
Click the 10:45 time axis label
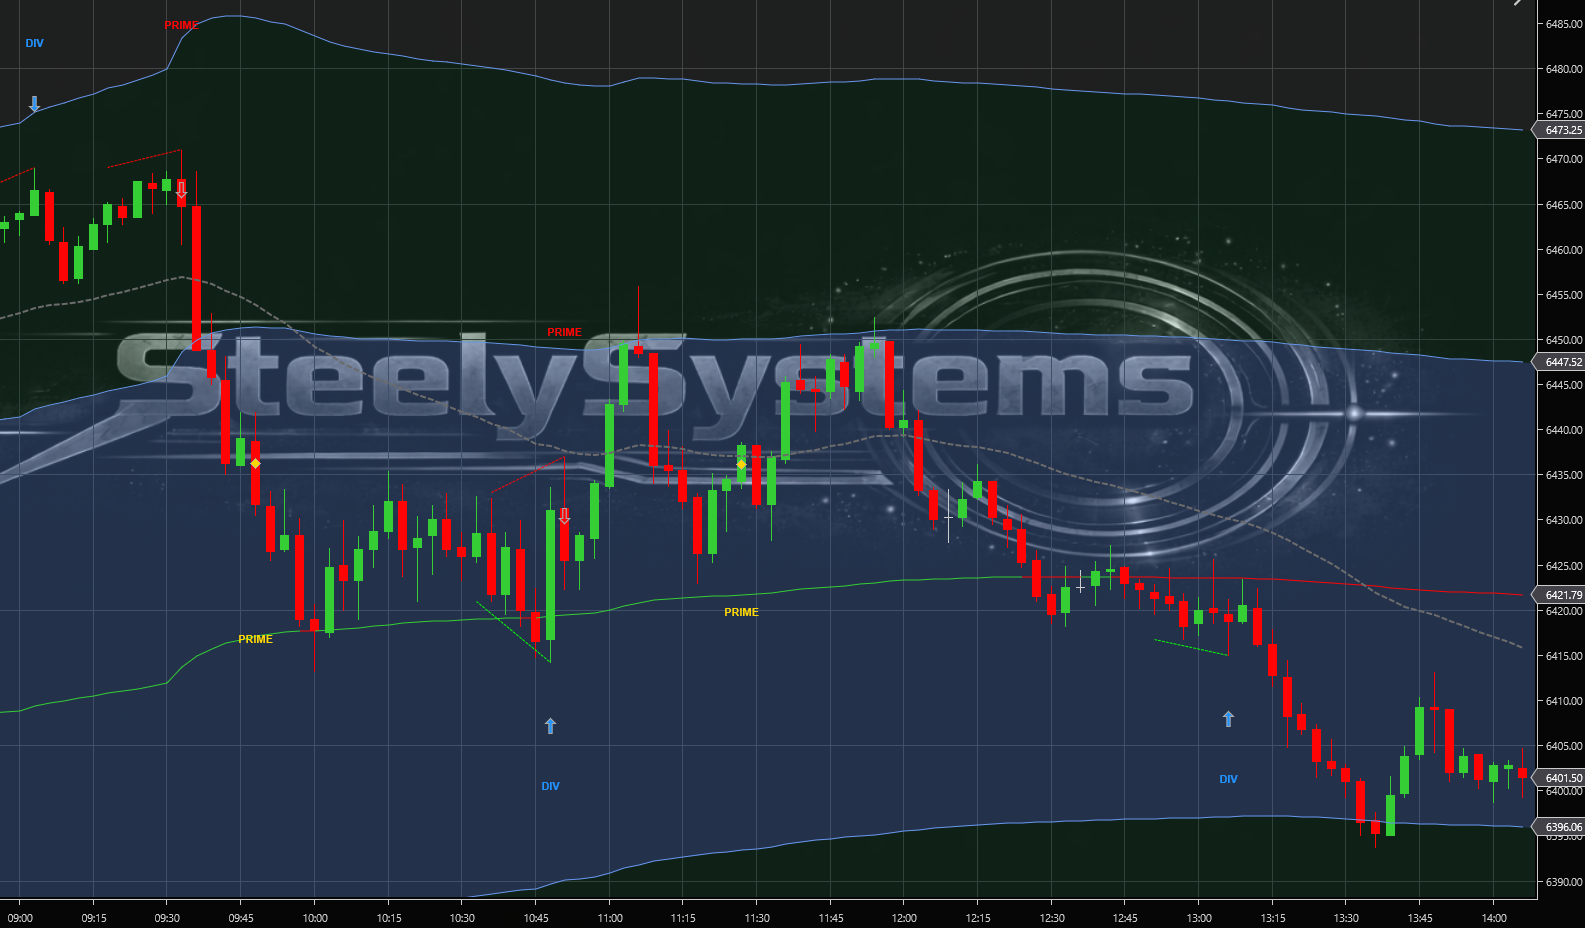coord(536,918)
